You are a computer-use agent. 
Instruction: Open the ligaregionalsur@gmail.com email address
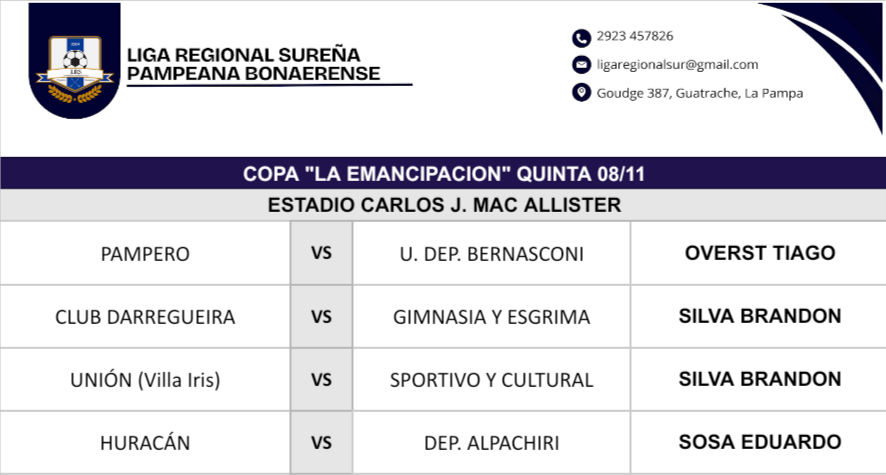click(x=677, y=65)
